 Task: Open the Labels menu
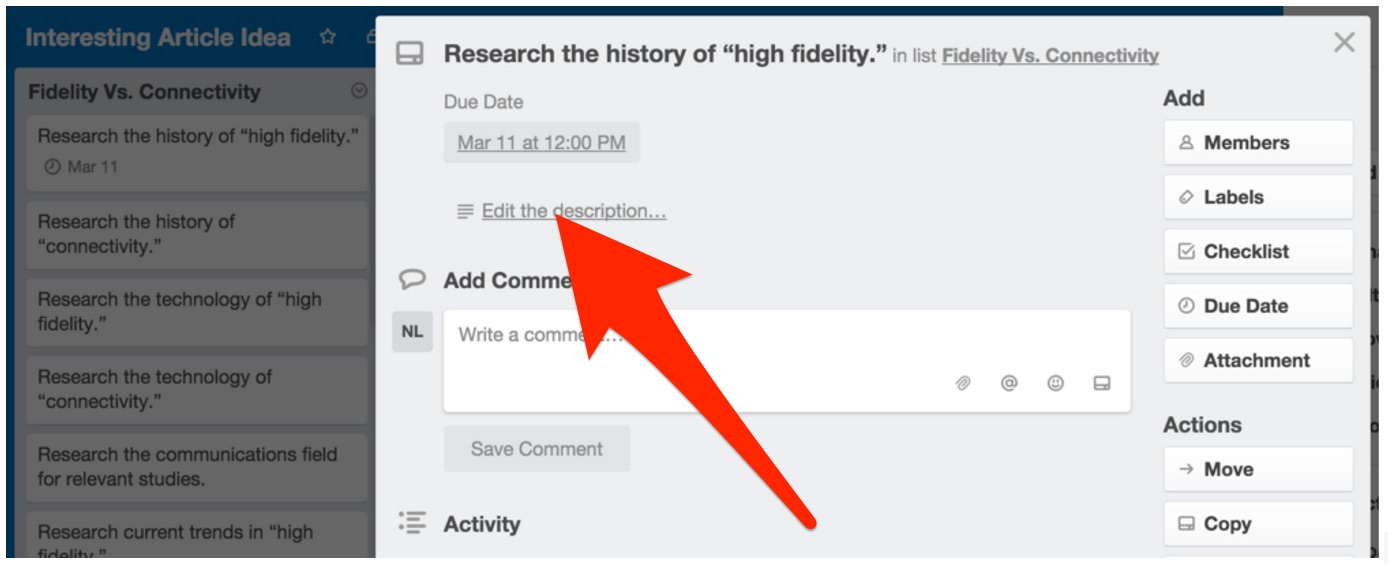pos(1257,197)
